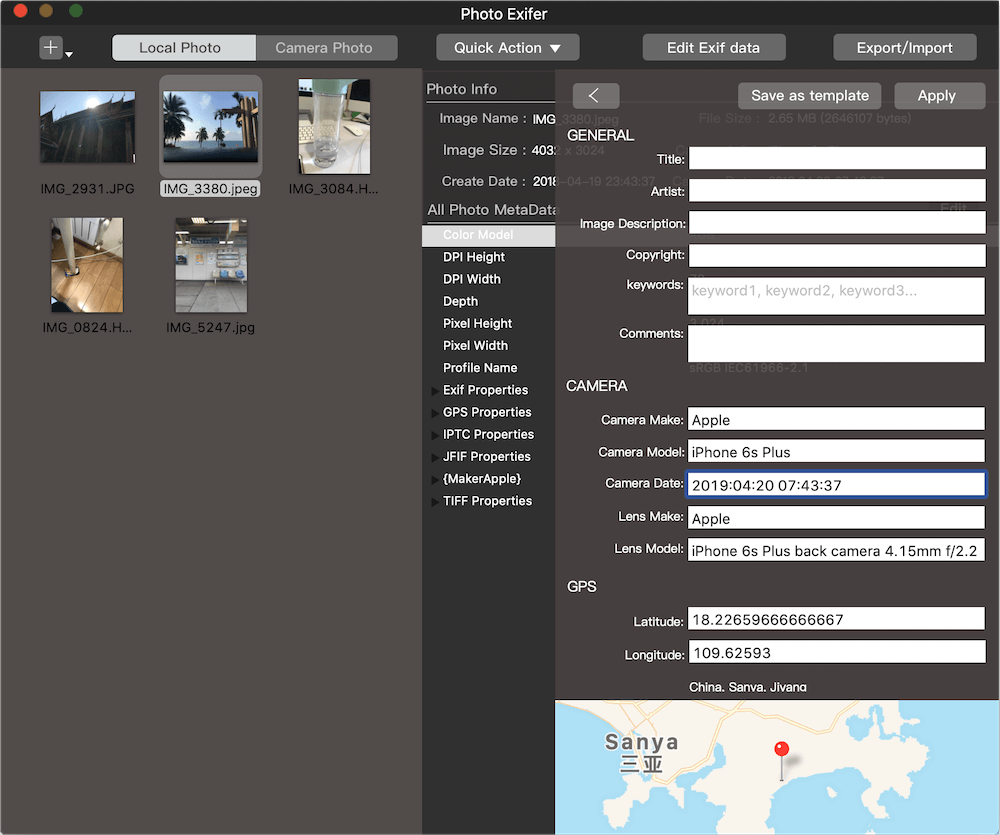Select the IMG_3084 glass photo thumbnail
1000x835 pixels.
[x=334, y=126]
